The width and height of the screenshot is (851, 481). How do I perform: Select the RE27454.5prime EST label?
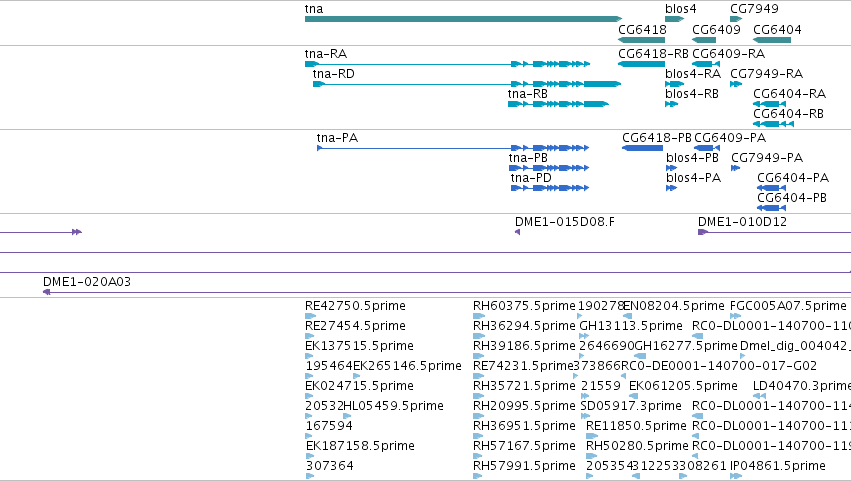[355, 326]
